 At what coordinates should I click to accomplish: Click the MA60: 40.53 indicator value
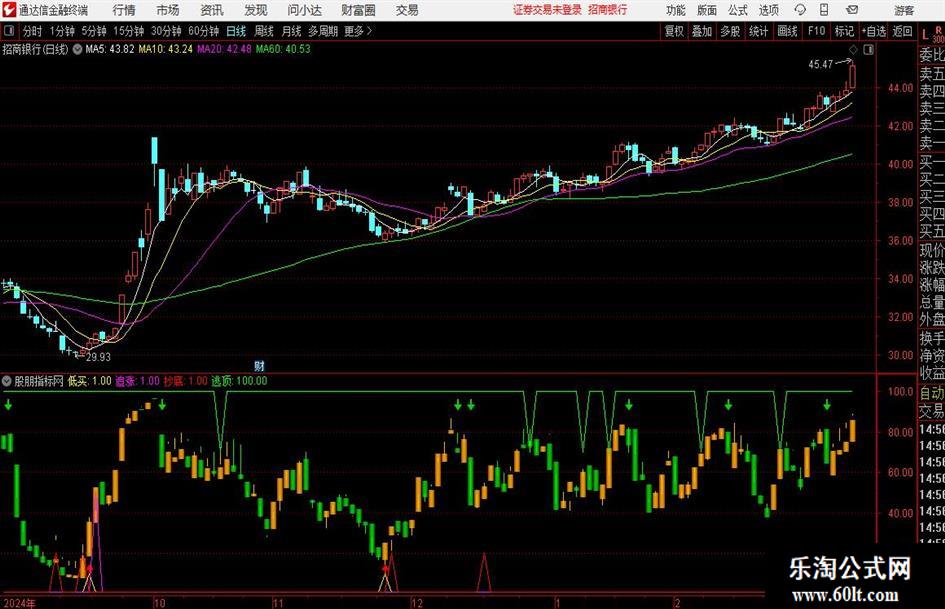pos(283,49)
